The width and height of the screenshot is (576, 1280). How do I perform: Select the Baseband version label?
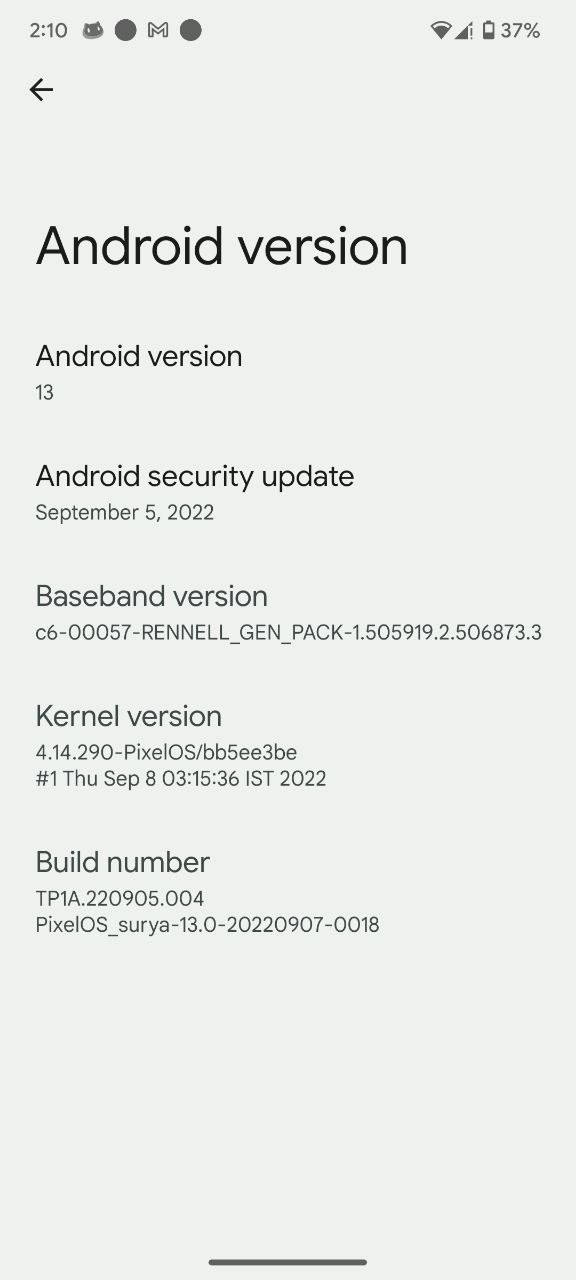pyautogui.click(x=152, y=596)
